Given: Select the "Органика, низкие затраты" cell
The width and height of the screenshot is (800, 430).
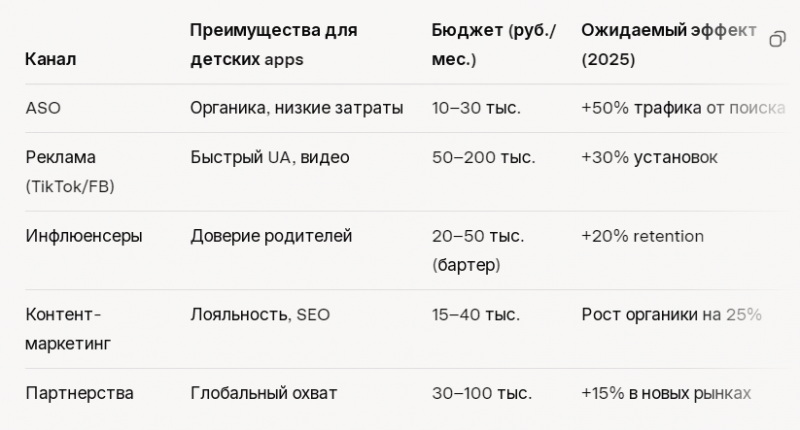Looking at the screenshot, I should (x=296, y=107).
